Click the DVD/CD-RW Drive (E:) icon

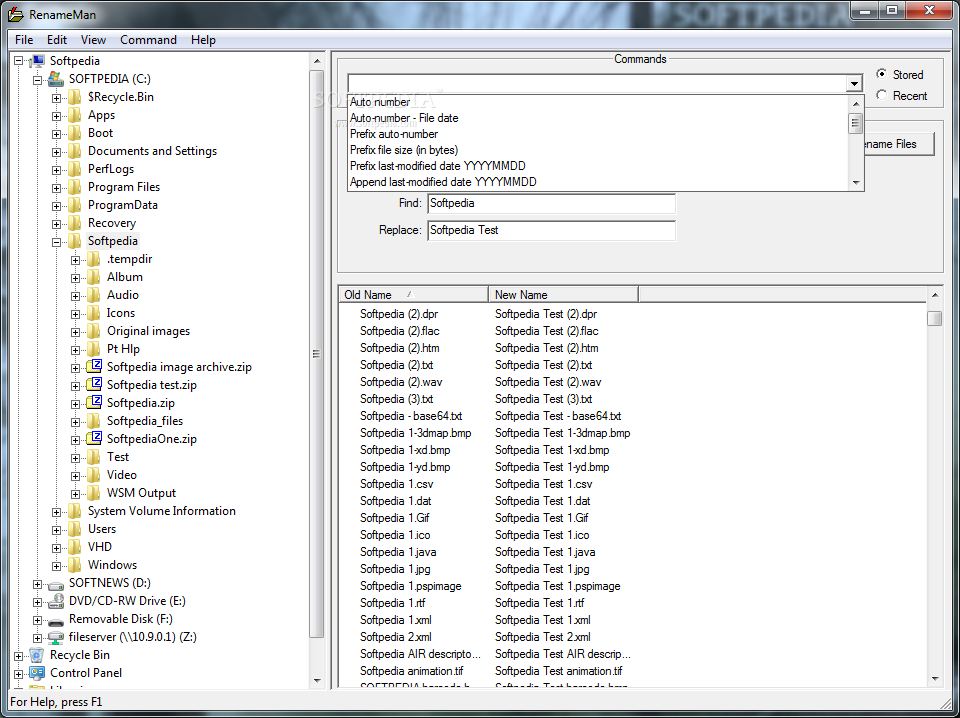tap(56, 601)
